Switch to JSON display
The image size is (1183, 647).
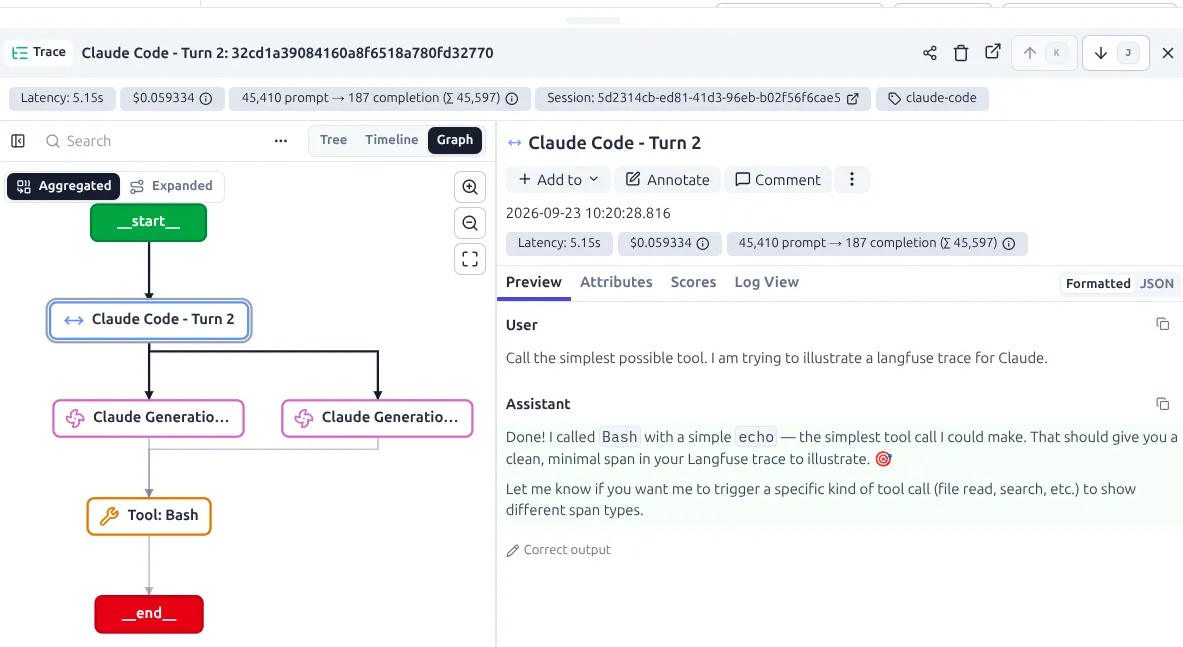[x=1157, y=284]
